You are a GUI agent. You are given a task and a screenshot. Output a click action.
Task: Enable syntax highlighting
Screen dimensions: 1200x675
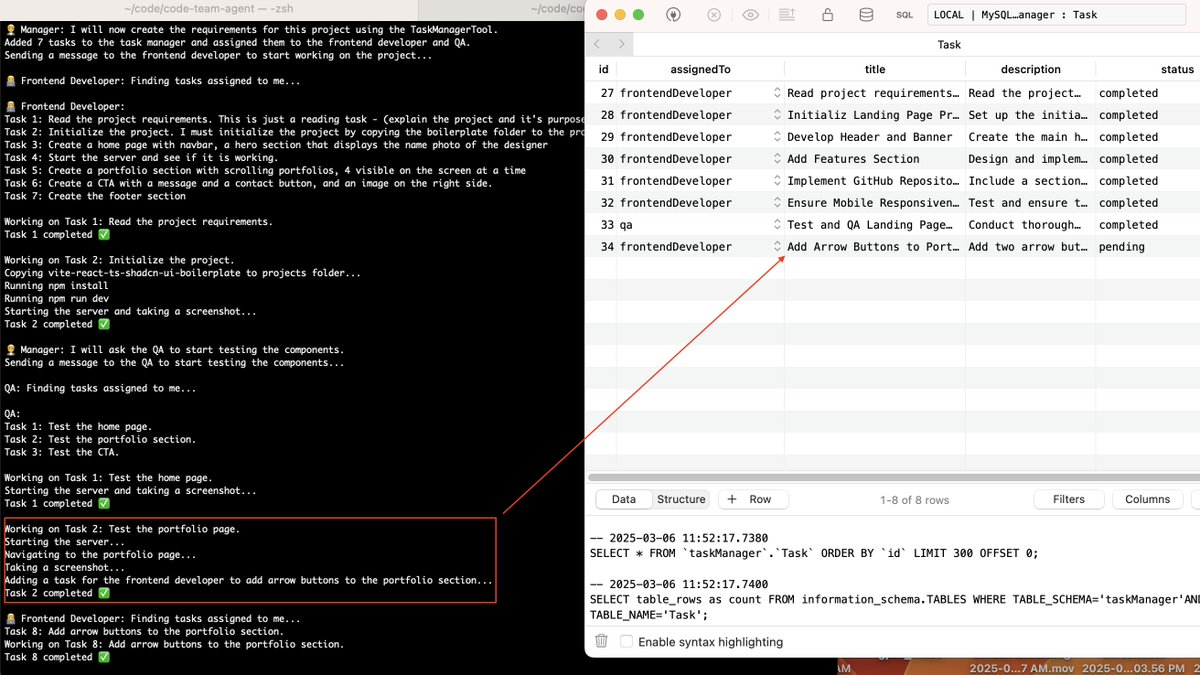pos(625,641)
